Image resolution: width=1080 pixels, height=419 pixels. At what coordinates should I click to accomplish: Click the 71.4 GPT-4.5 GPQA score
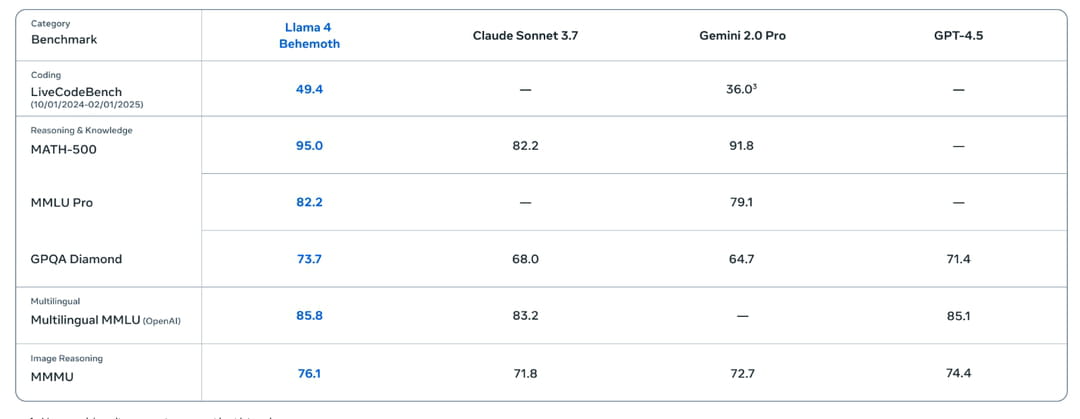(958, 259)
